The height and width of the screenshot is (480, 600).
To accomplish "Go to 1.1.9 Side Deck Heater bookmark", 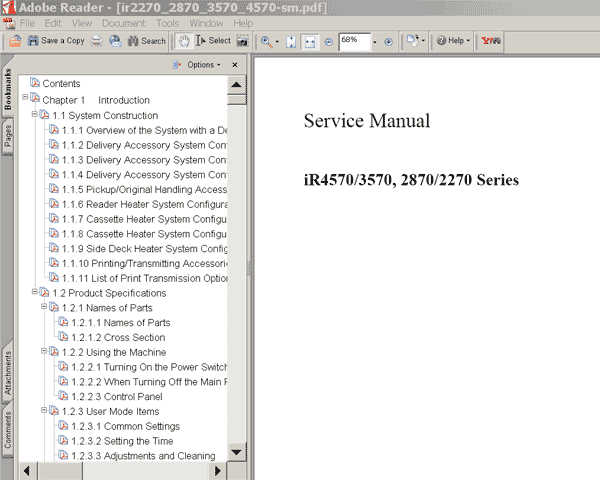I will tap(145, 249).
